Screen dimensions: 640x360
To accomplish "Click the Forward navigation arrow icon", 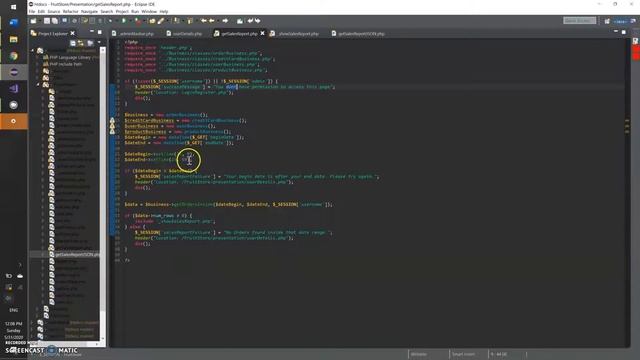I will tap(224, 21).
